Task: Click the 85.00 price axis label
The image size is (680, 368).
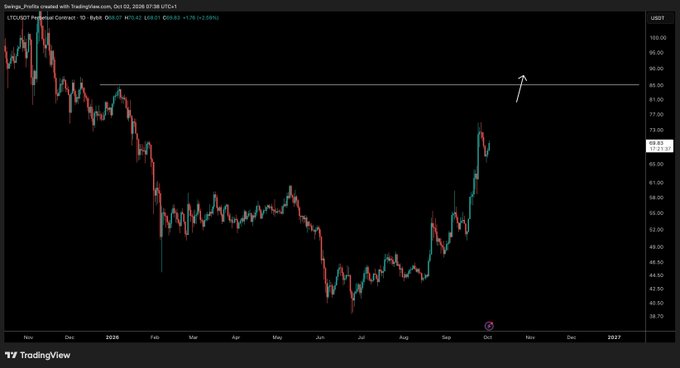Action: click(657, 85)
